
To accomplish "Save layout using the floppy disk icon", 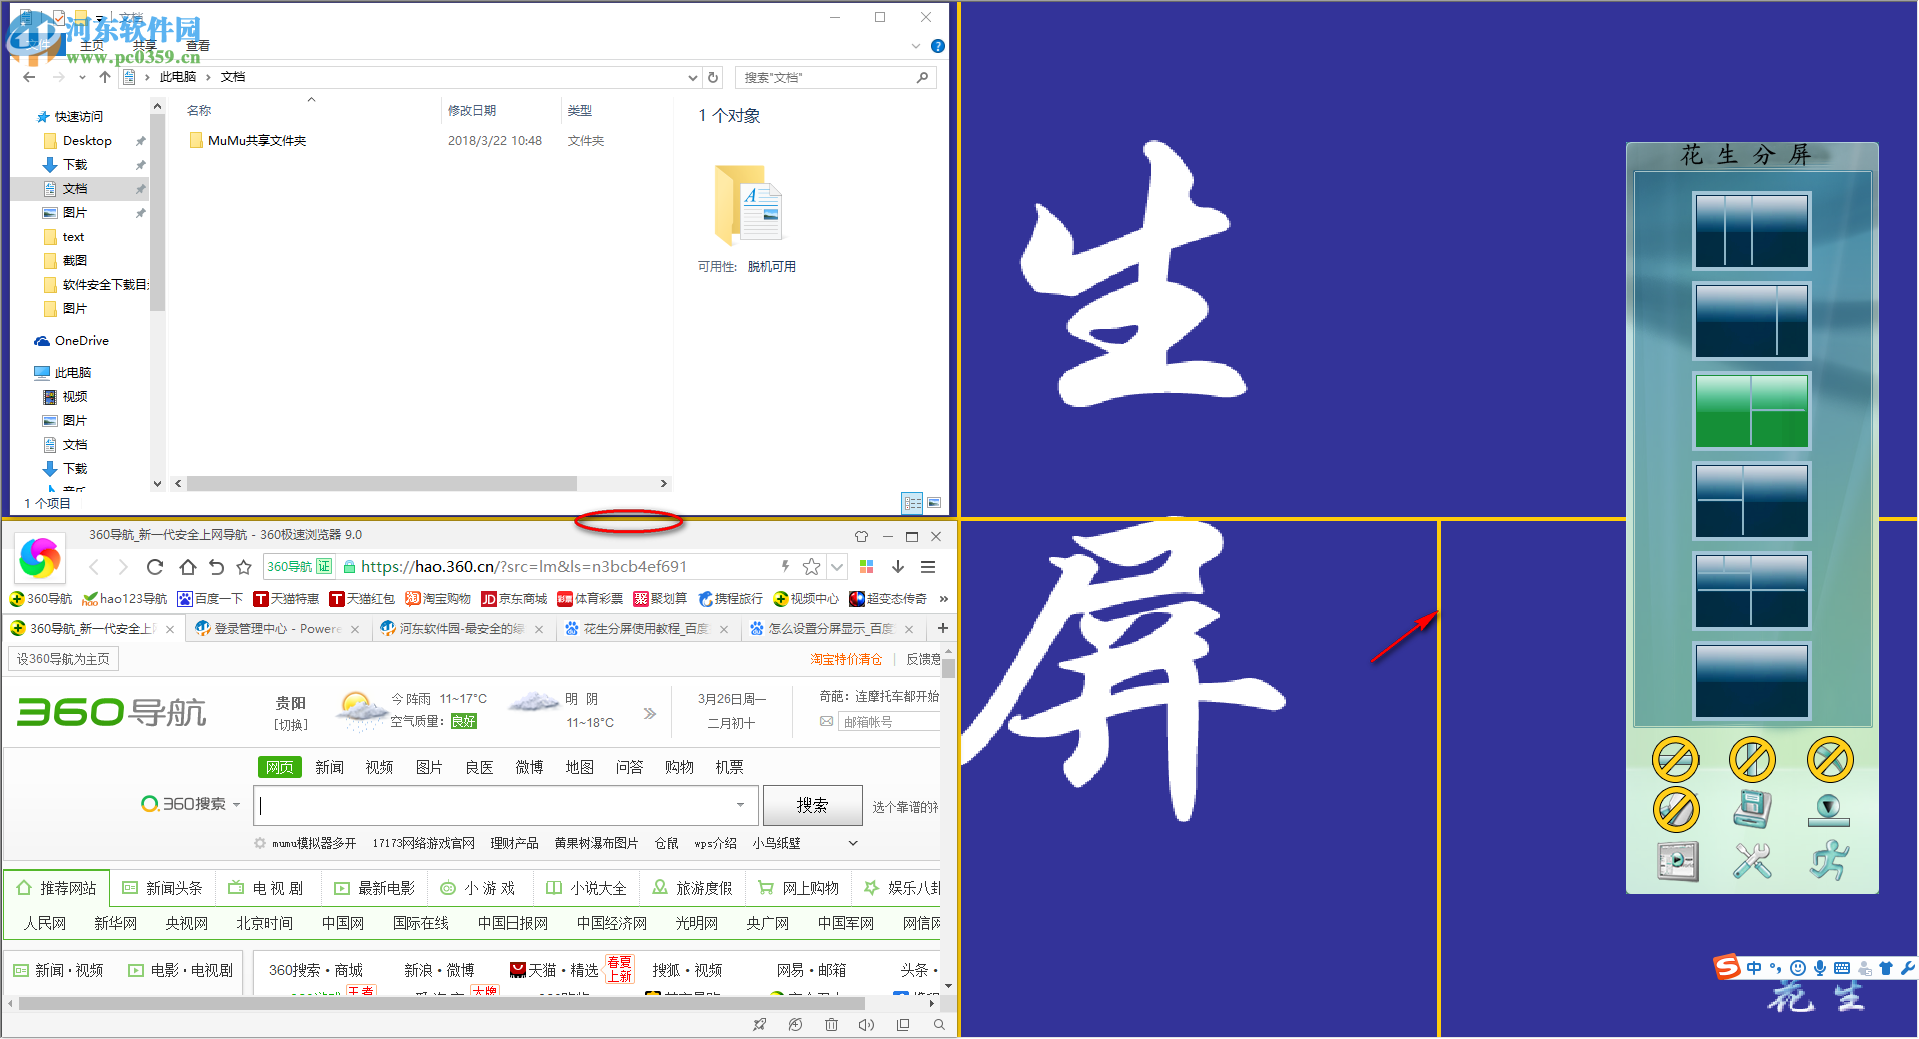I will [1751, 809].
